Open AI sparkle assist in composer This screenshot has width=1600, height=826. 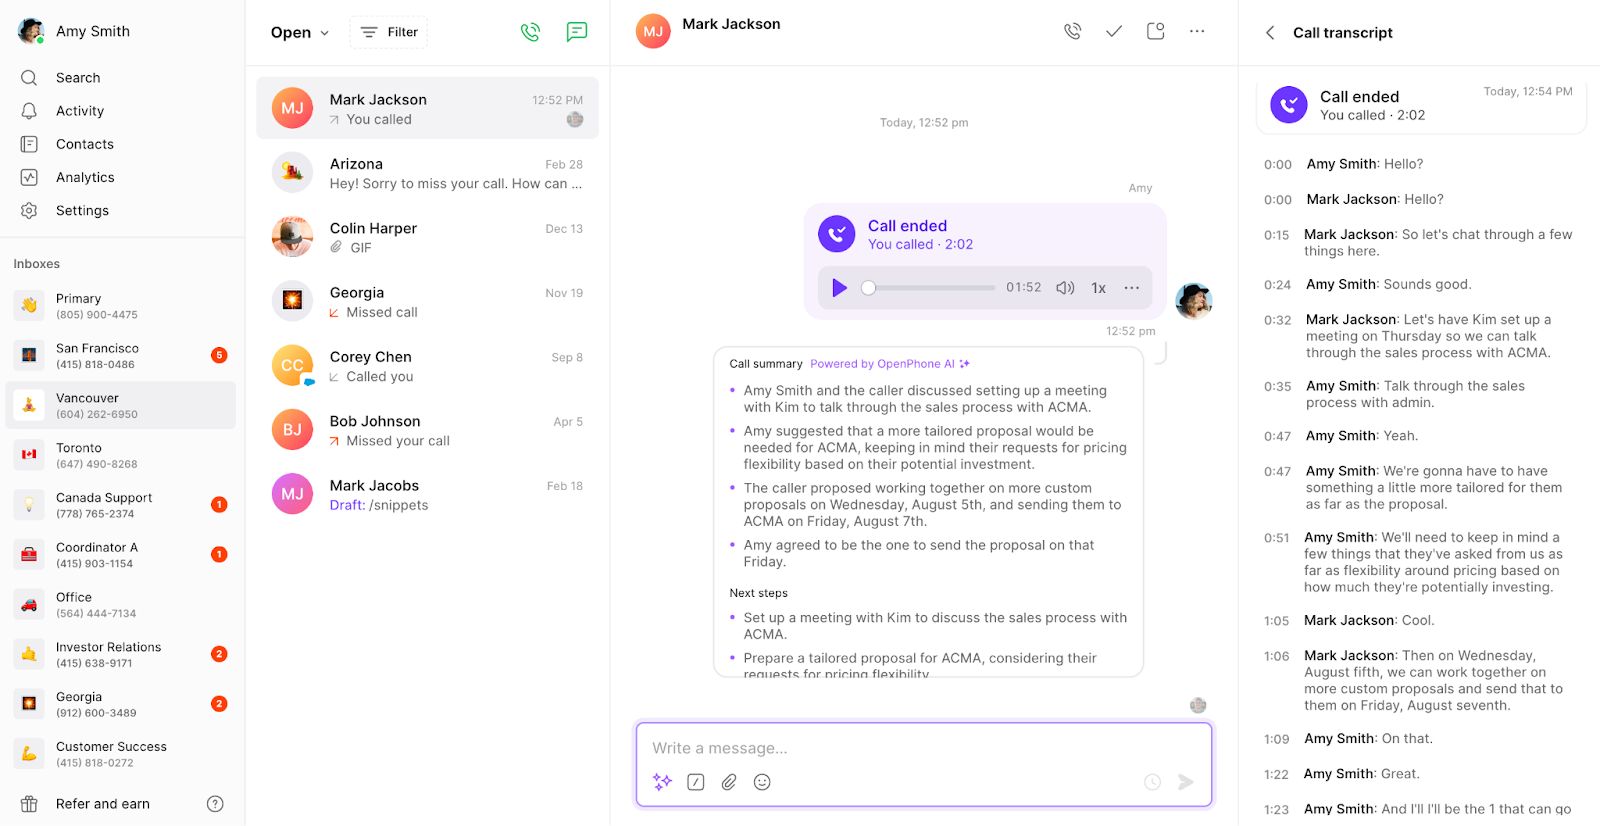[662, 782]
